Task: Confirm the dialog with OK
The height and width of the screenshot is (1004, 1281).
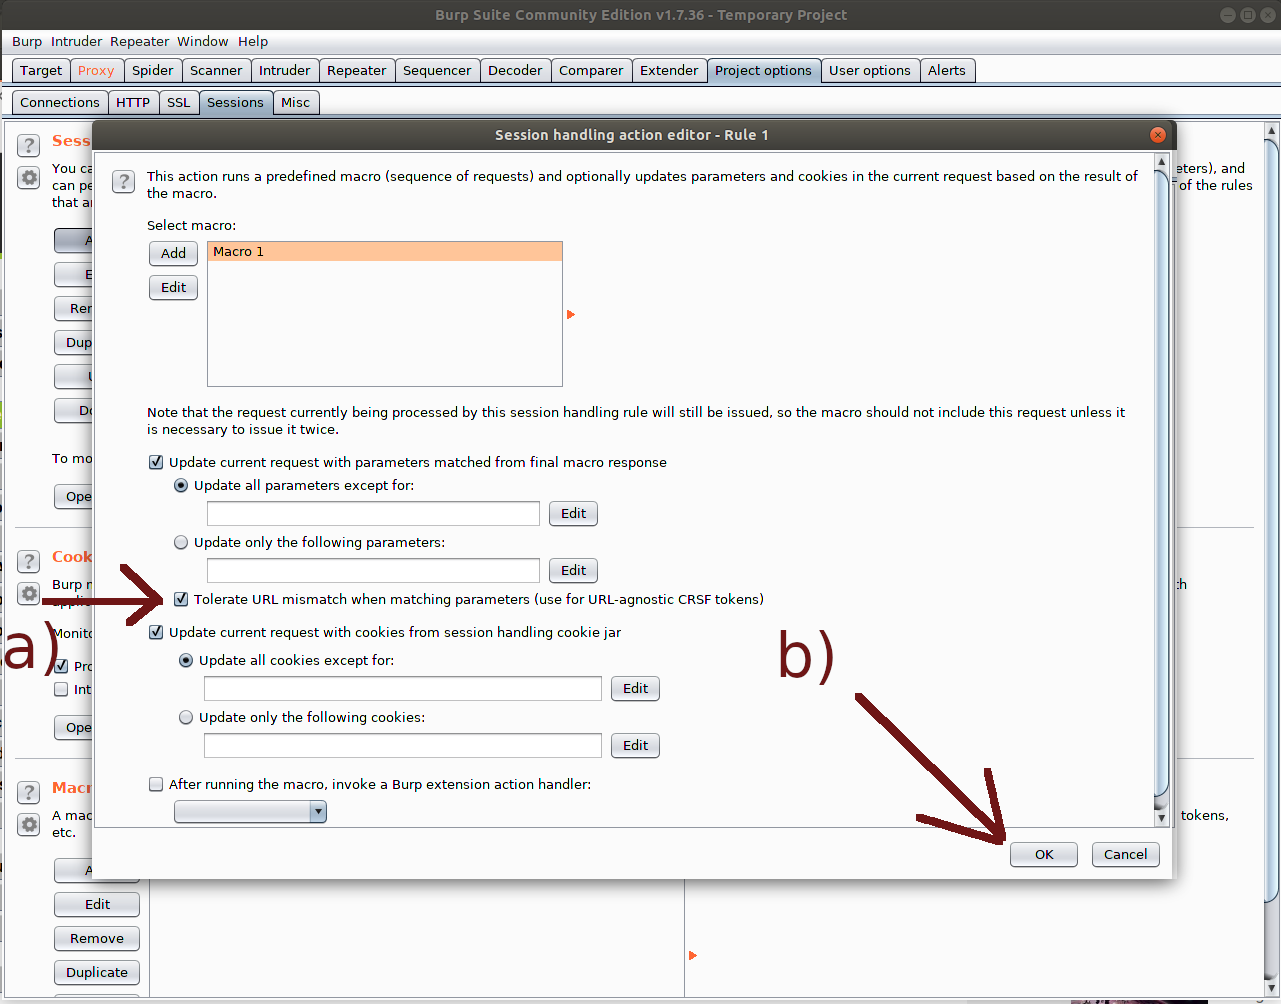Action: (1044, 854)
